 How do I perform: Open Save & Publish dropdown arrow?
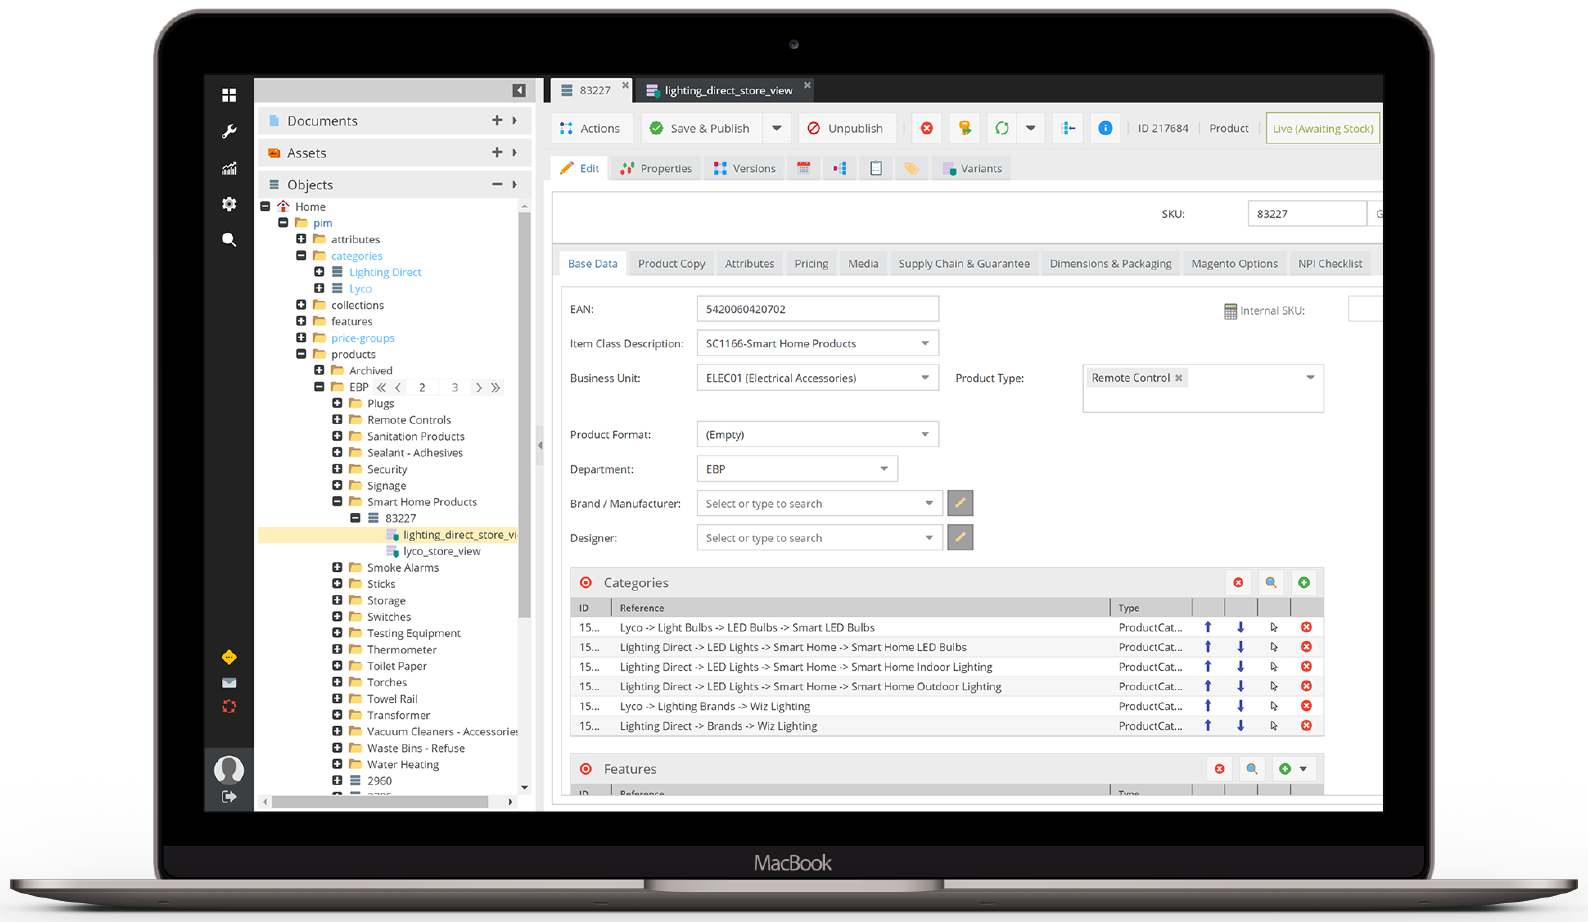tap(777, 128)
